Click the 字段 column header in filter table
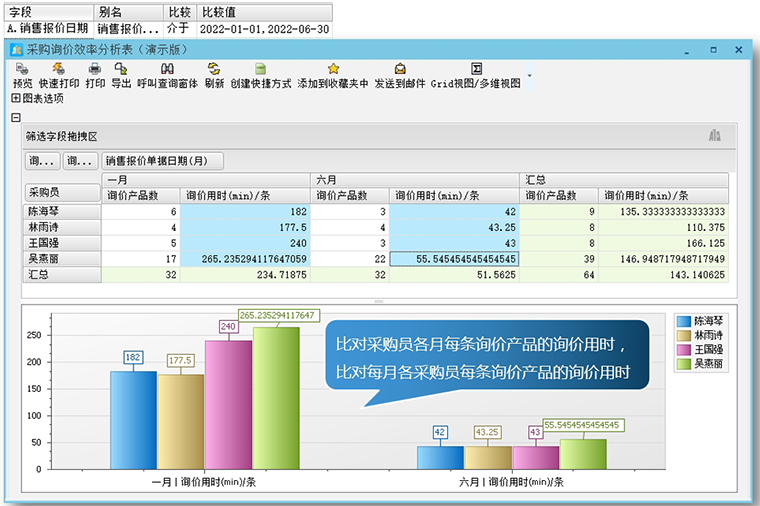Viewport: 760px width, 506px height. (49, 12)
